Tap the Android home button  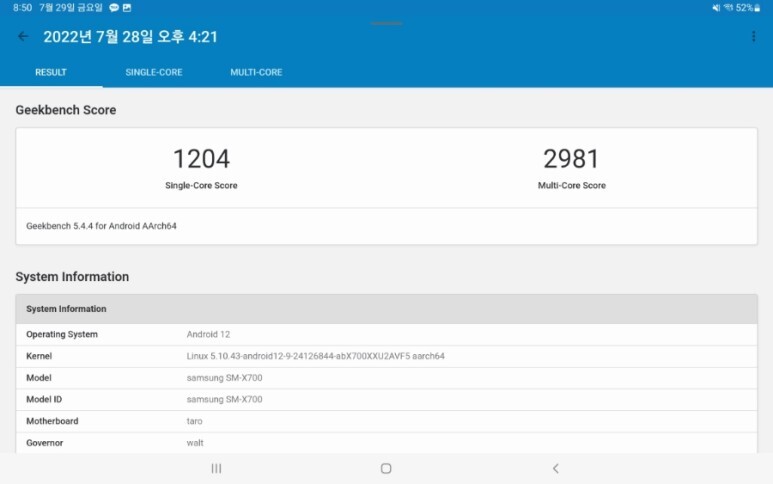click(386, 468)
